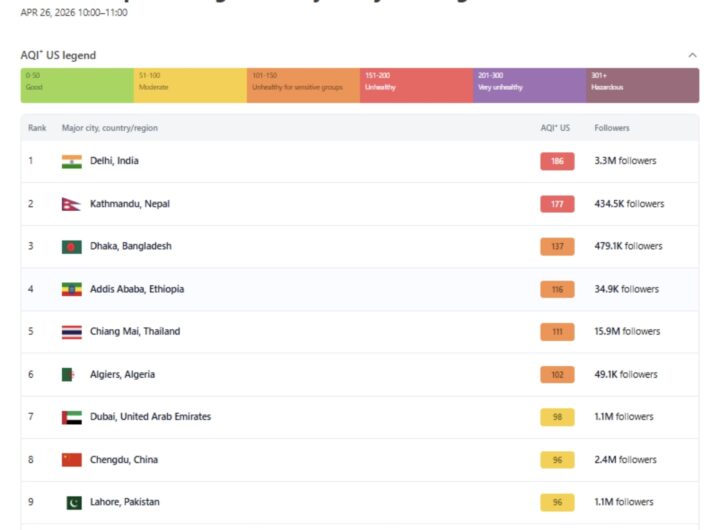Open the Chengdu, China row
This screenshot has height=530, width=720.
click(x=123, y=460)
